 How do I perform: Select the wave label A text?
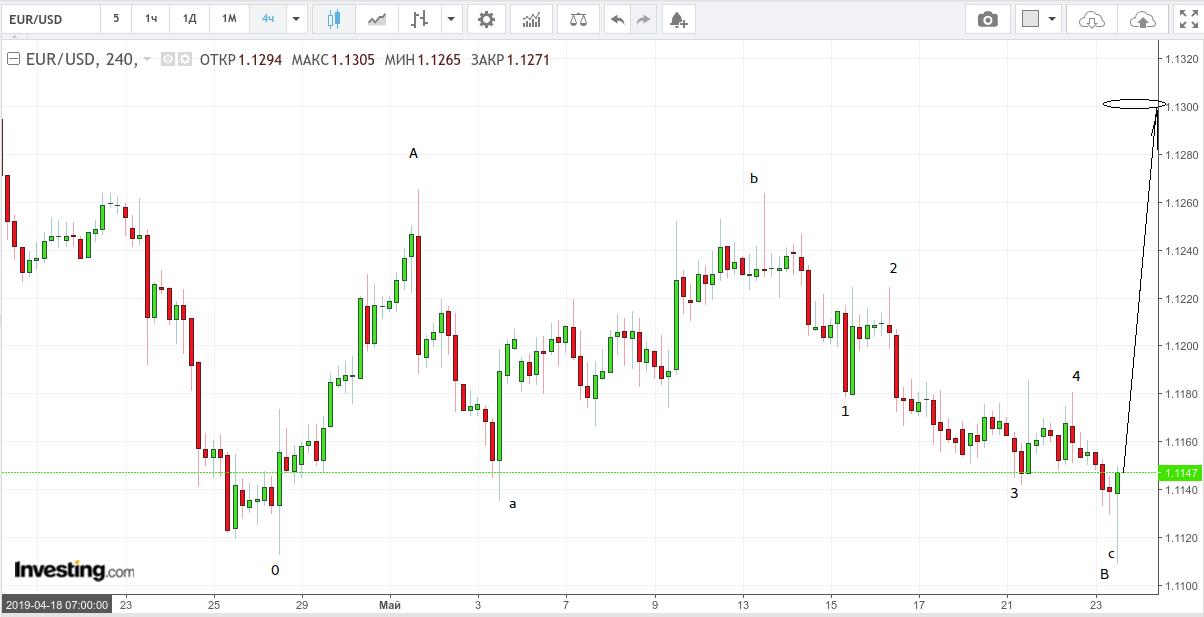413,153
